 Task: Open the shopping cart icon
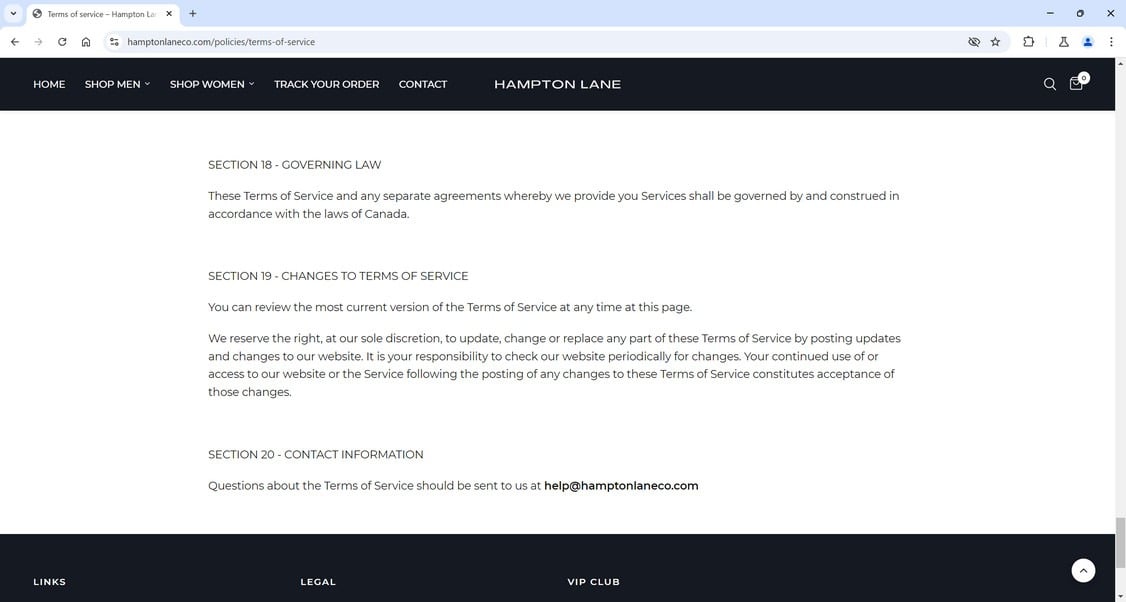click(x=1078, y=83)
